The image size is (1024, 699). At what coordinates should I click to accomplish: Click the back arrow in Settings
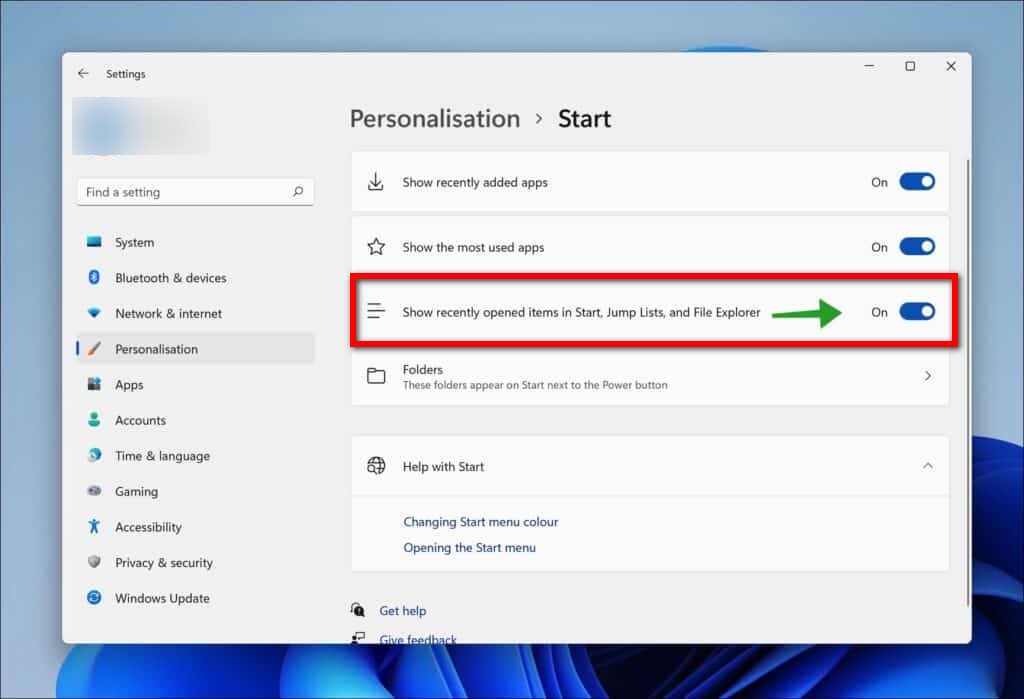pos(84,73)
